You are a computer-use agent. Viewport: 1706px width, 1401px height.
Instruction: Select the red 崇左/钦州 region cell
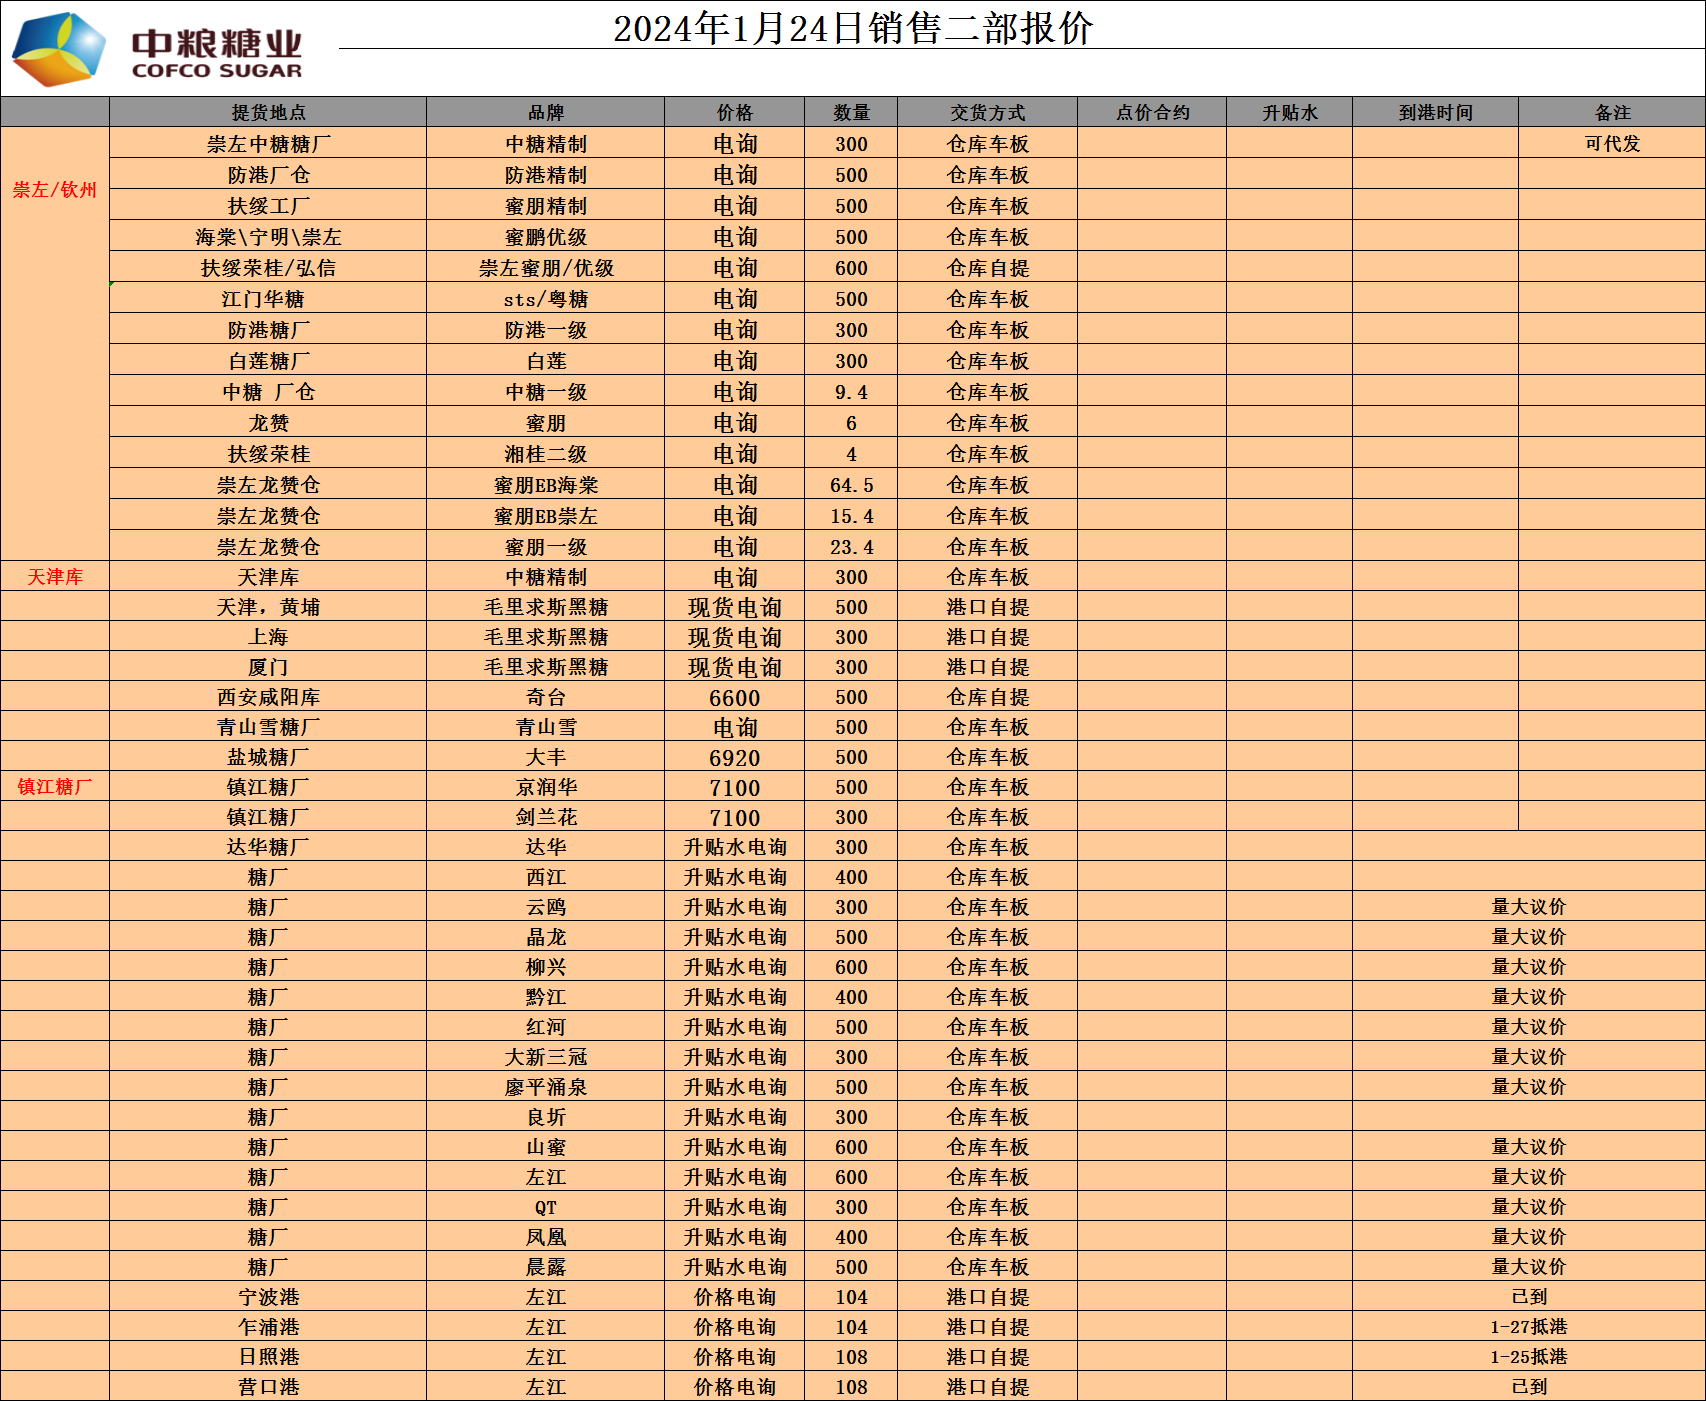(55, 190)
